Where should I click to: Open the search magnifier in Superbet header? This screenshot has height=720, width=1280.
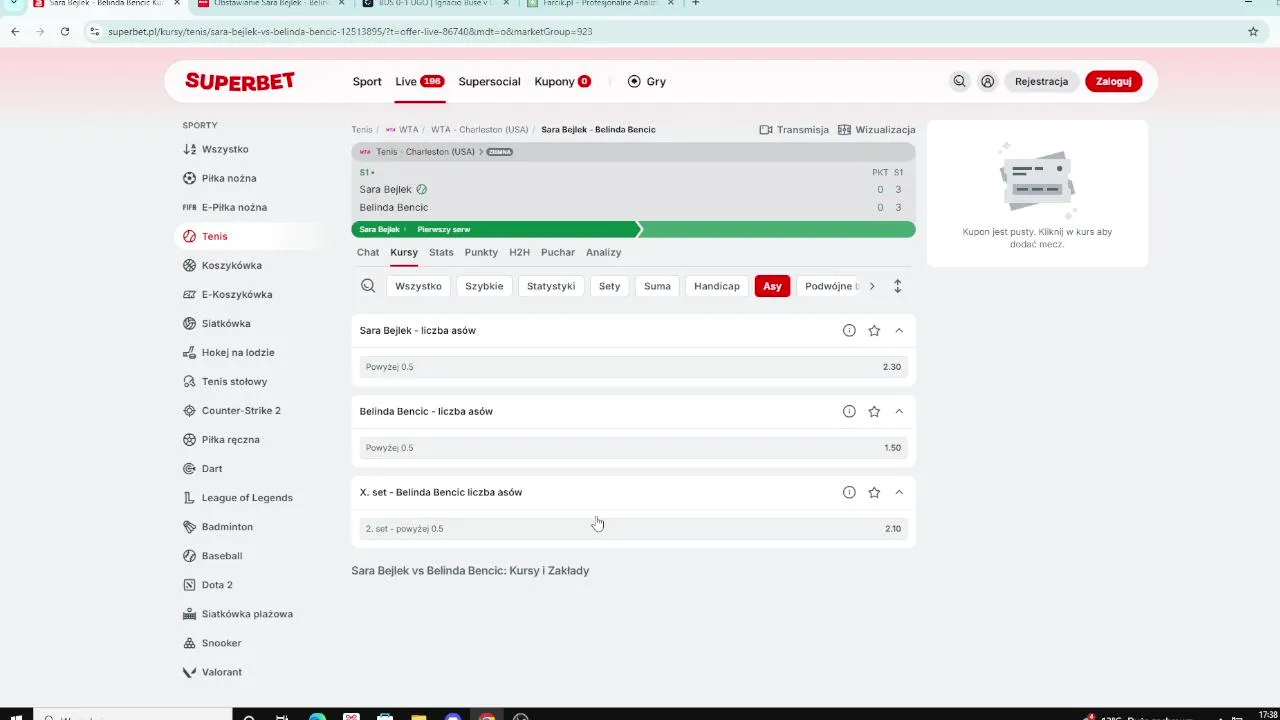point(959,82)
